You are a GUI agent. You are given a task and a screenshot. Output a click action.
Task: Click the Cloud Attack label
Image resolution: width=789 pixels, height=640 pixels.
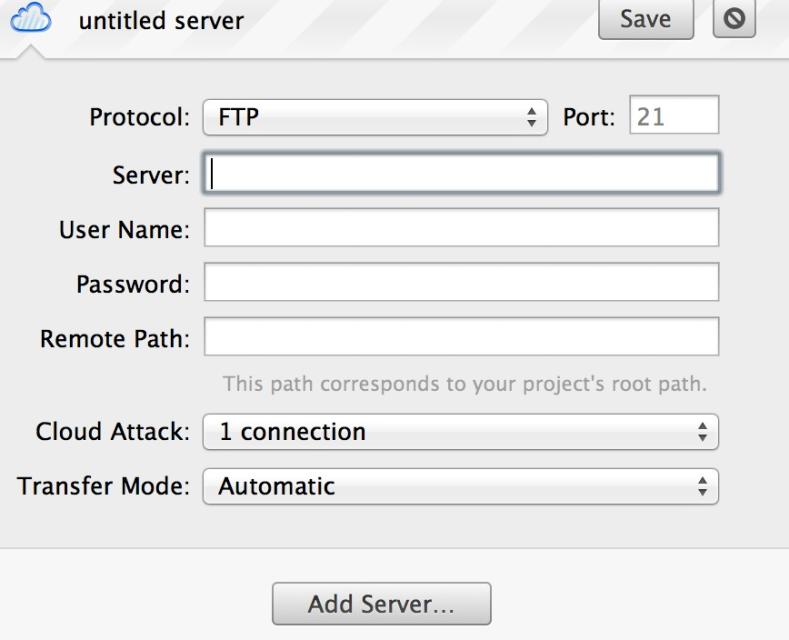[113, 432]
